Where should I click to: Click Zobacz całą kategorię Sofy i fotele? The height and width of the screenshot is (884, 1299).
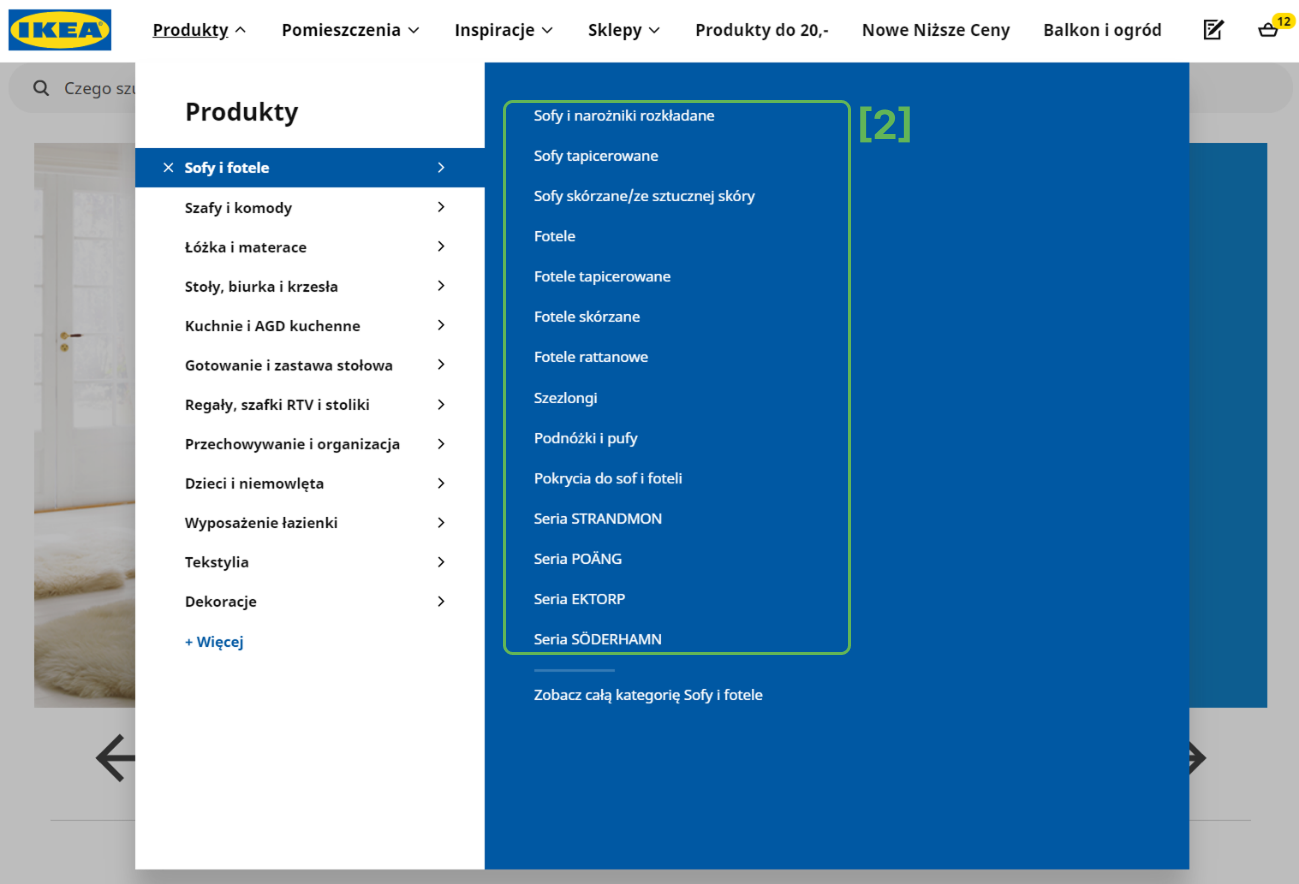point(648,695)
